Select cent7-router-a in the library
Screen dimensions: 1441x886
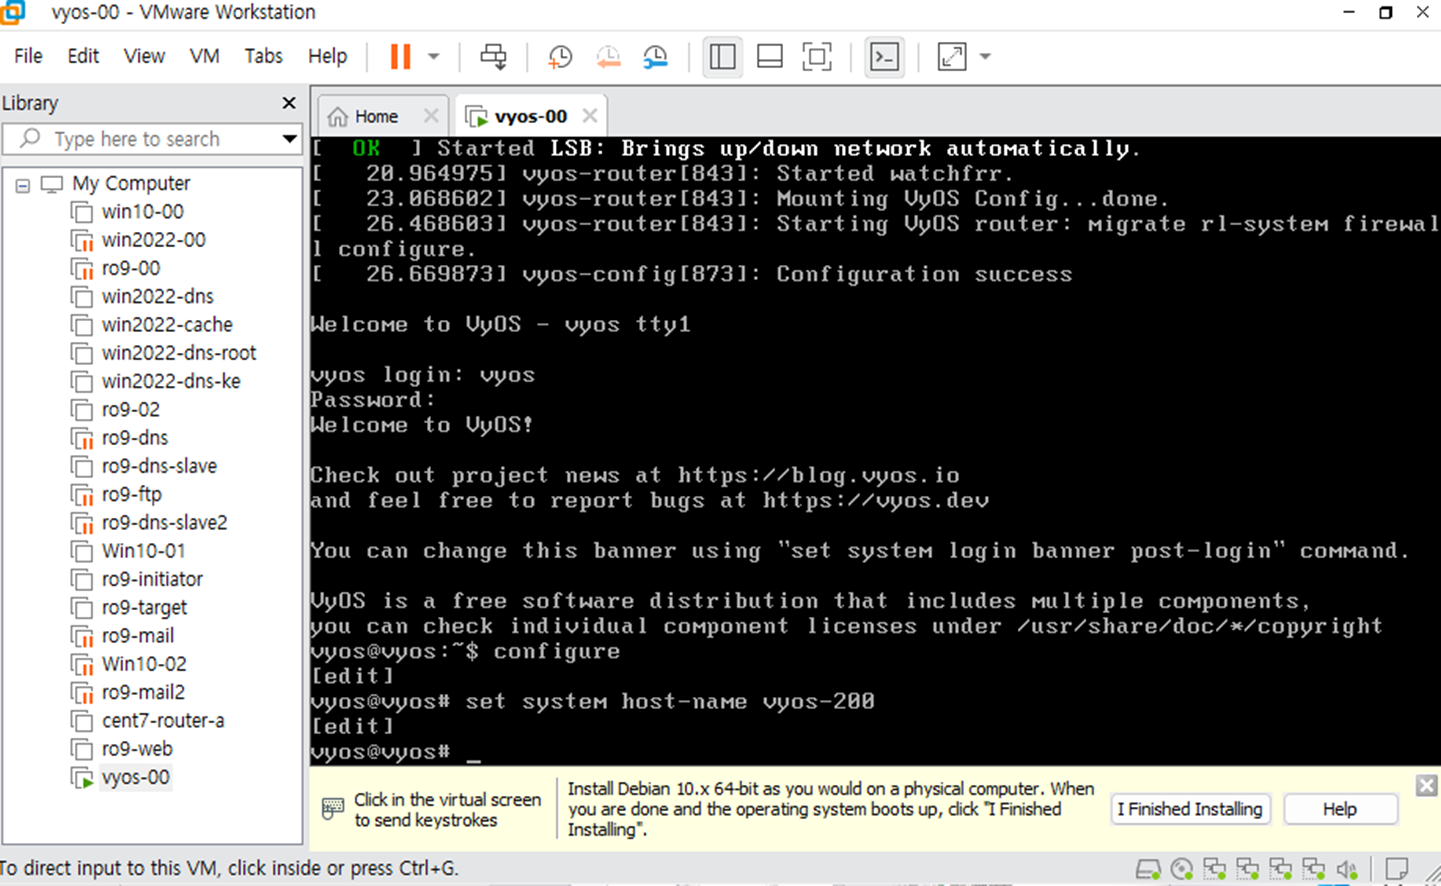163,721
